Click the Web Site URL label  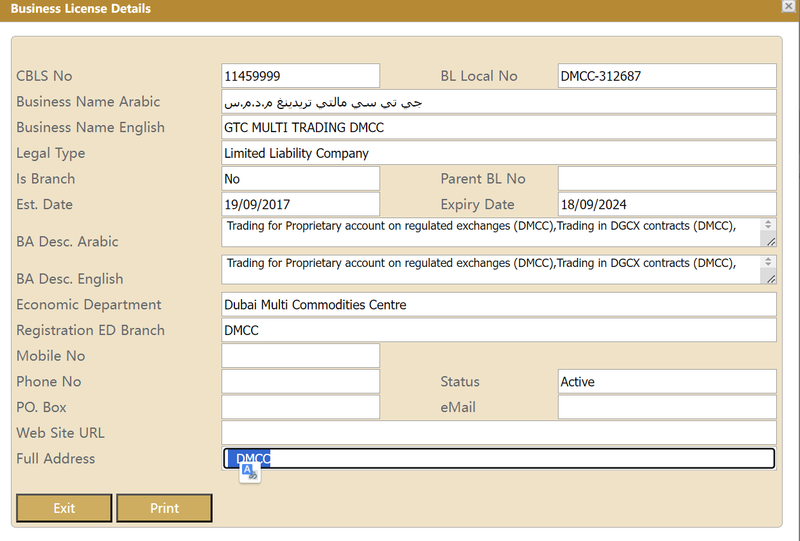[x=60, y=433]
